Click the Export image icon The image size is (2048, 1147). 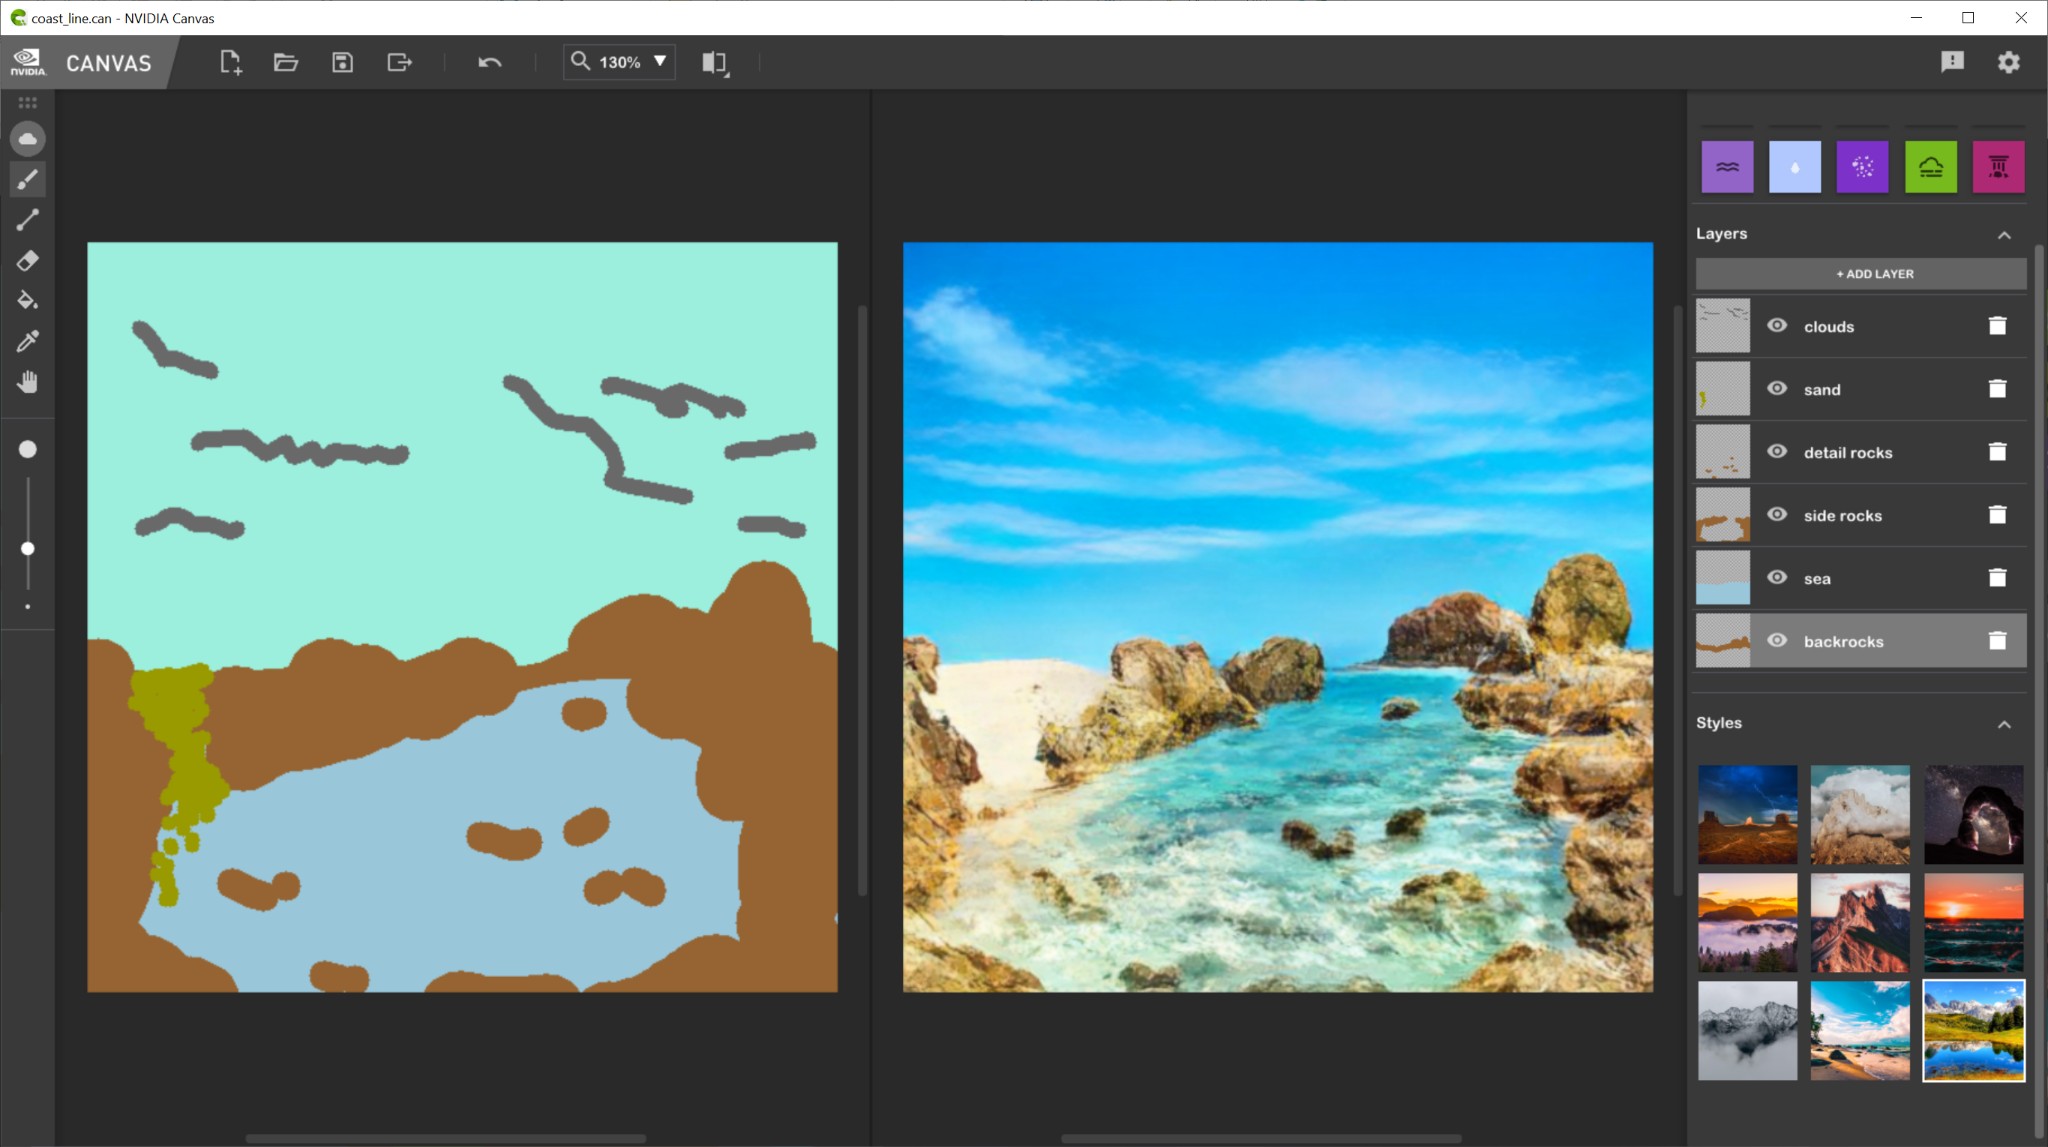[399, 62]
